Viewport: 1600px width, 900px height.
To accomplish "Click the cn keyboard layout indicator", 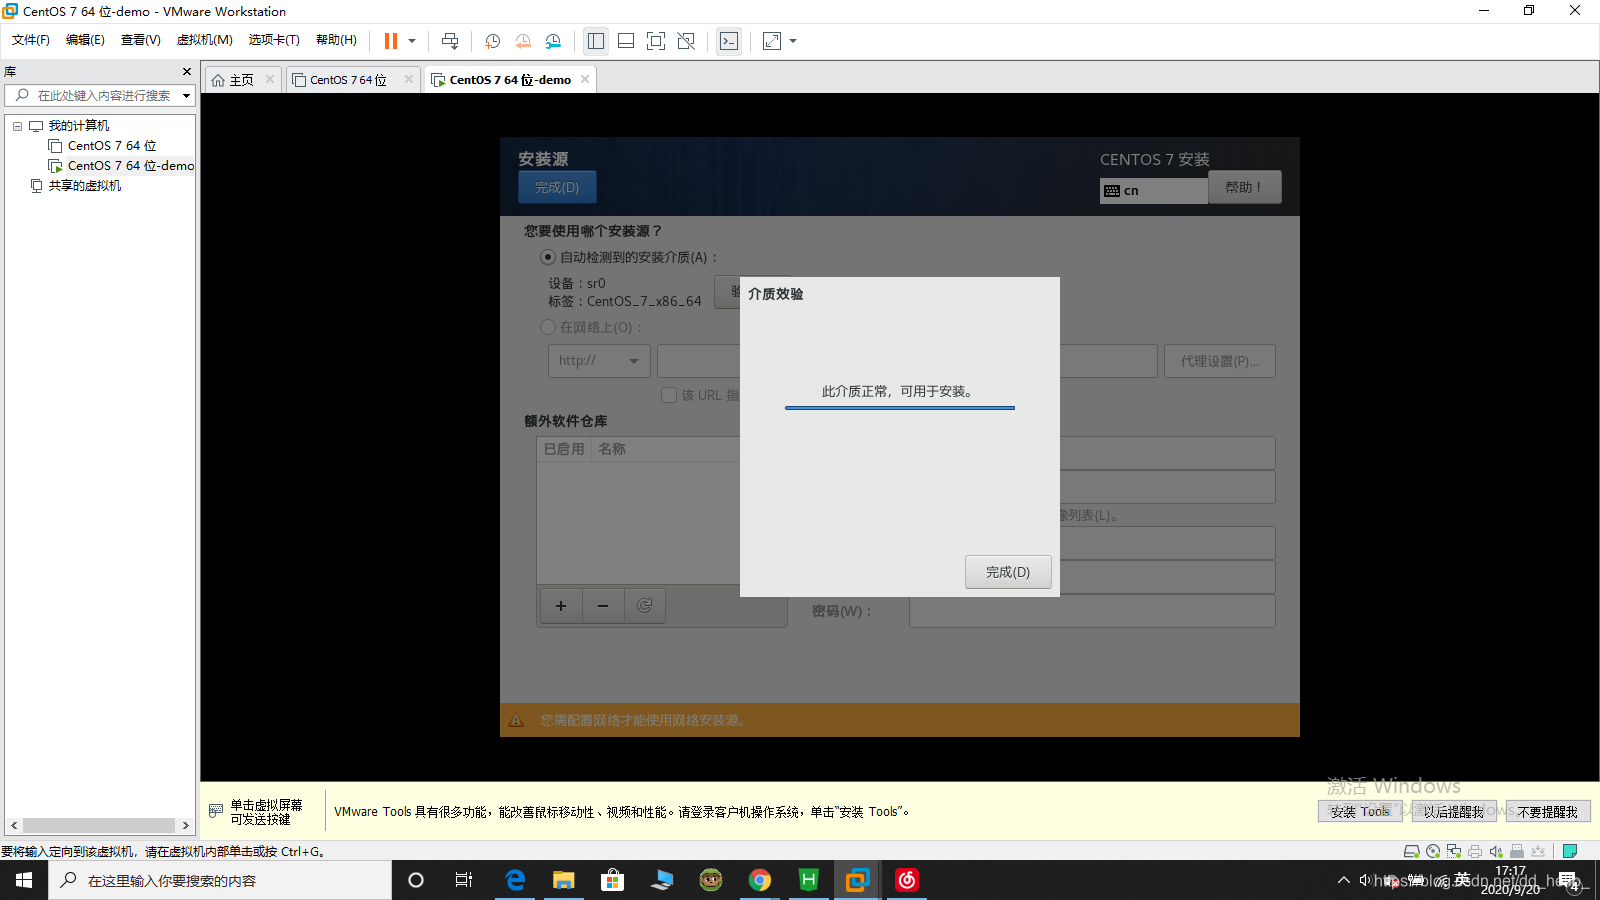I will click(x=1154, y=190).
